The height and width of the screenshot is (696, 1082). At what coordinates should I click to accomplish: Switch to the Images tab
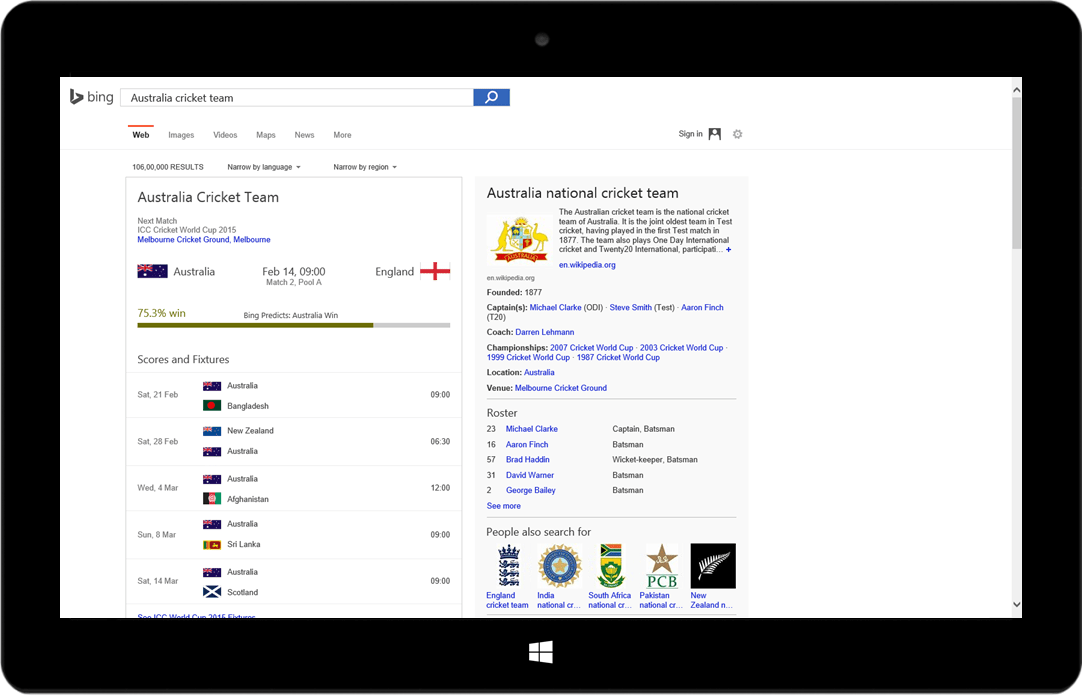181,135
